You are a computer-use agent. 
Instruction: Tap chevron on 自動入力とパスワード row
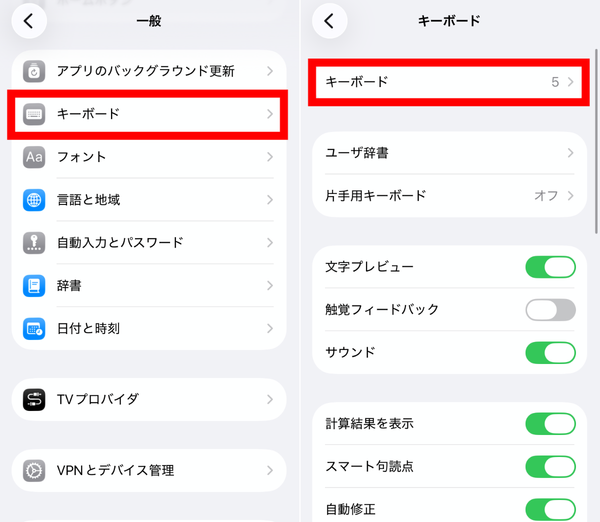270,243
